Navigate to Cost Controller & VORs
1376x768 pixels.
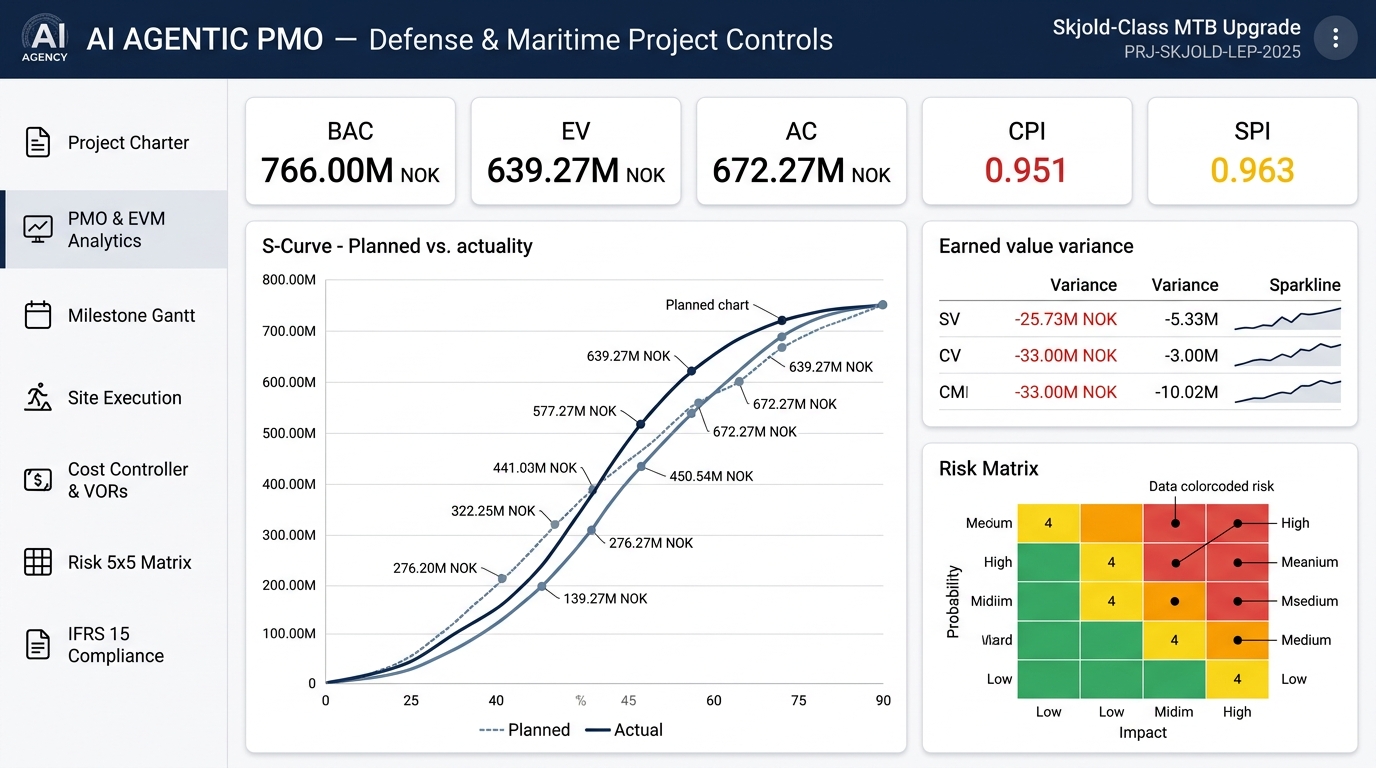point(113,480)
